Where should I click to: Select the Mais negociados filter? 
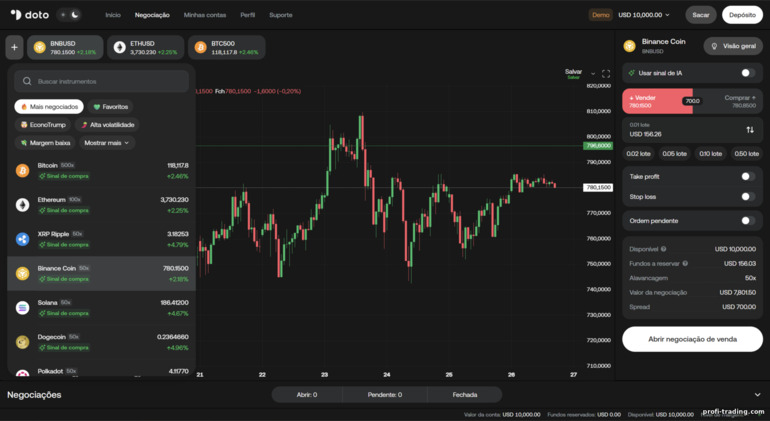pos(49,107)
